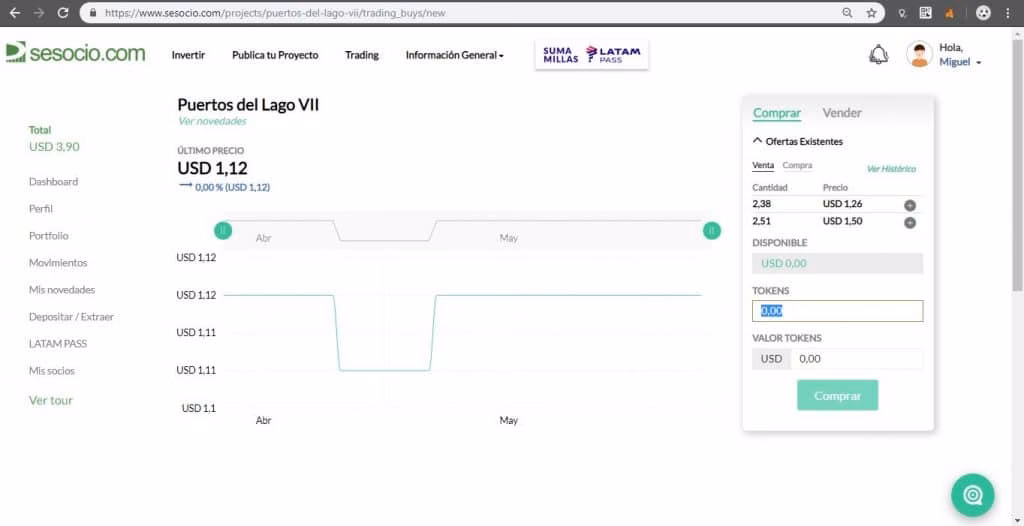Open Trading in the top menu
The height and width of the screenshot is (526, 1024).
click(361, 55)
